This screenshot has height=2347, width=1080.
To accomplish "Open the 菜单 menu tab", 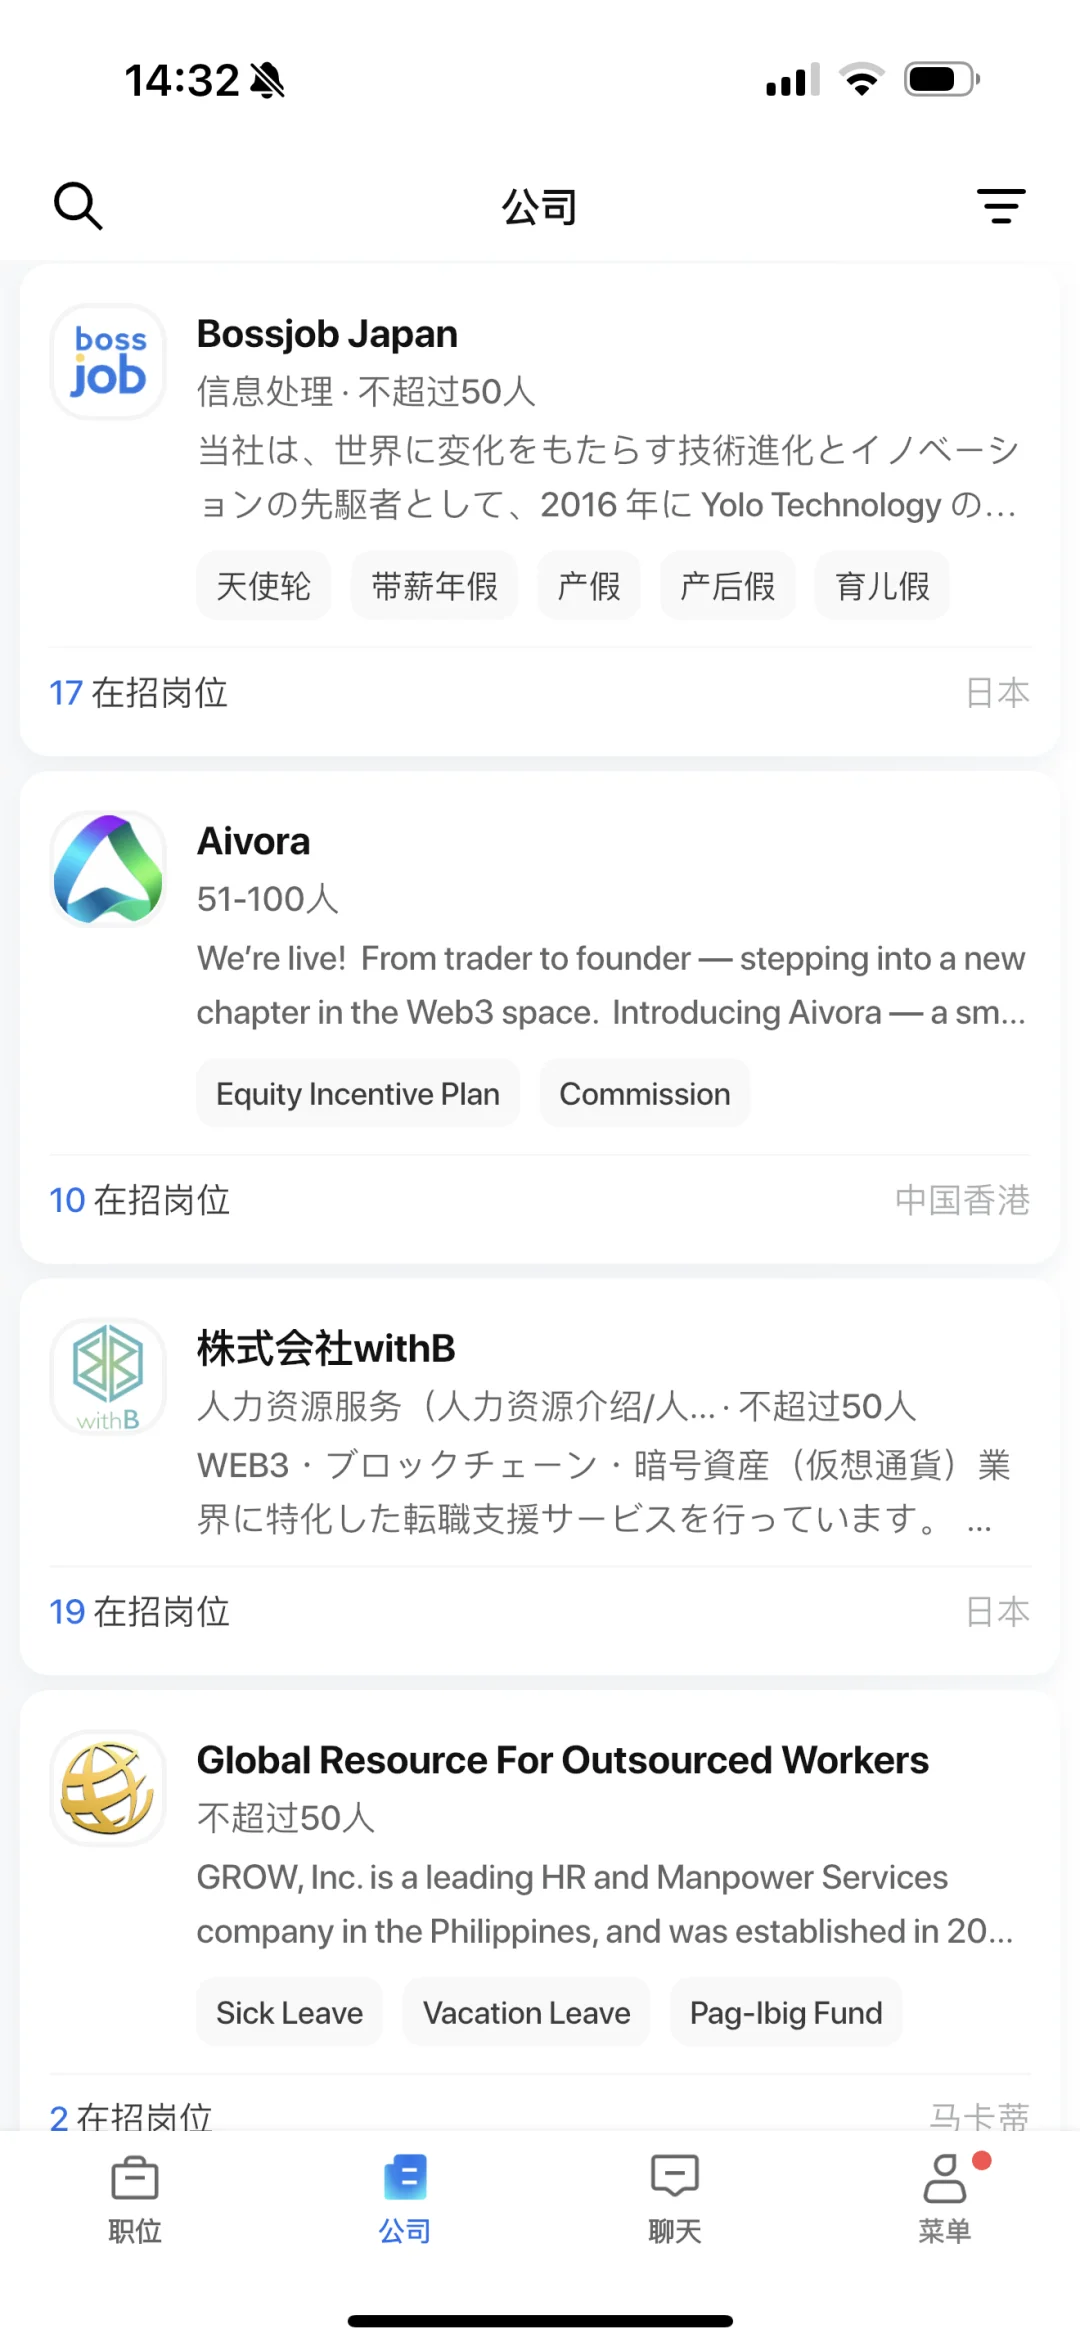I will [x=945, y=2198].
